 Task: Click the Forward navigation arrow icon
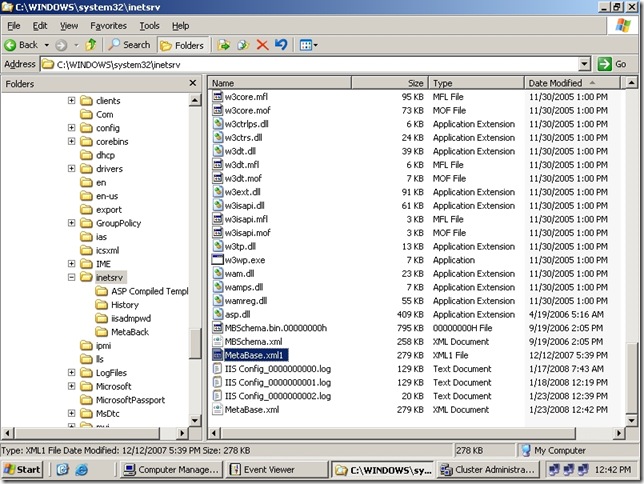point(61,45)
